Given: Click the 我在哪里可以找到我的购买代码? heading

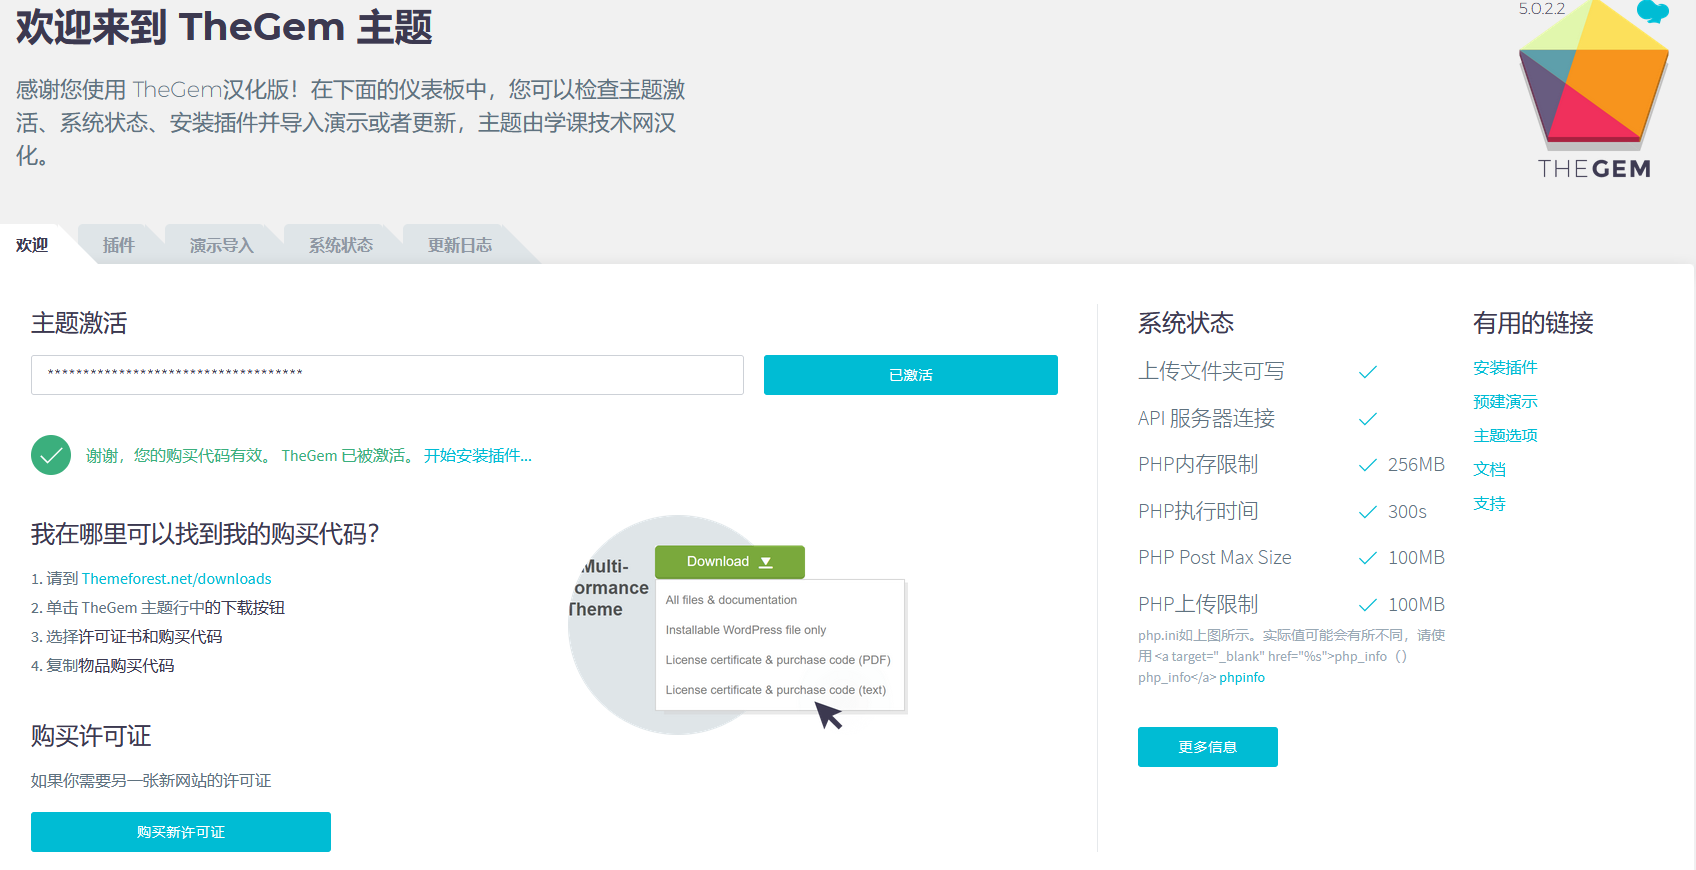Looking at the screenshot, I should pyautogui.click(x=205, y=534).
